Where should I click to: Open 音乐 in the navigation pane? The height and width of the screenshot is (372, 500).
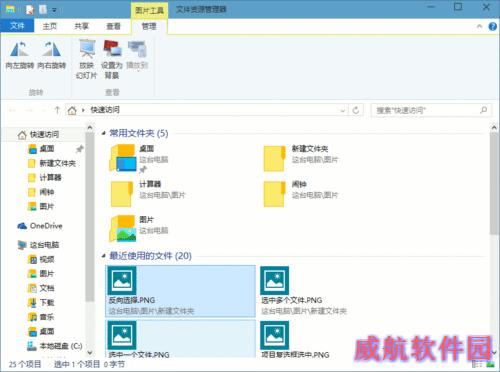coord(41,317)
